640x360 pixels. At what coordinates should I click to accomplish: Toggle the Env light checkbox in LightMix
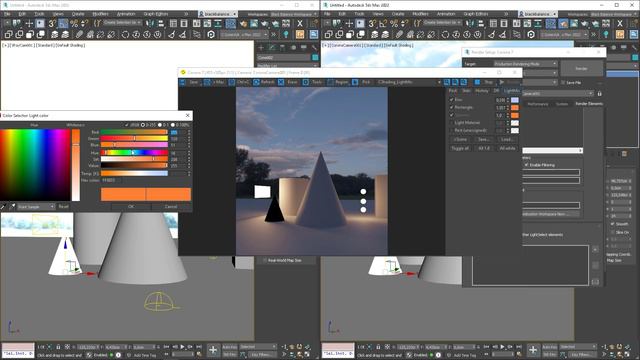[x=451, y=100]
